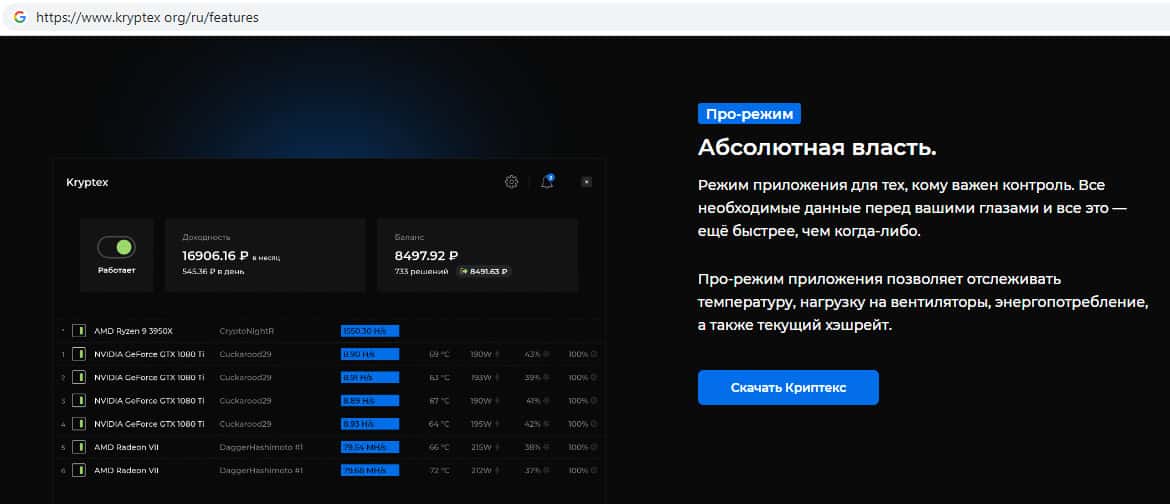Click the 38% fan speed value
This screenshot has height=504, width=1170.
coord(533,447)
